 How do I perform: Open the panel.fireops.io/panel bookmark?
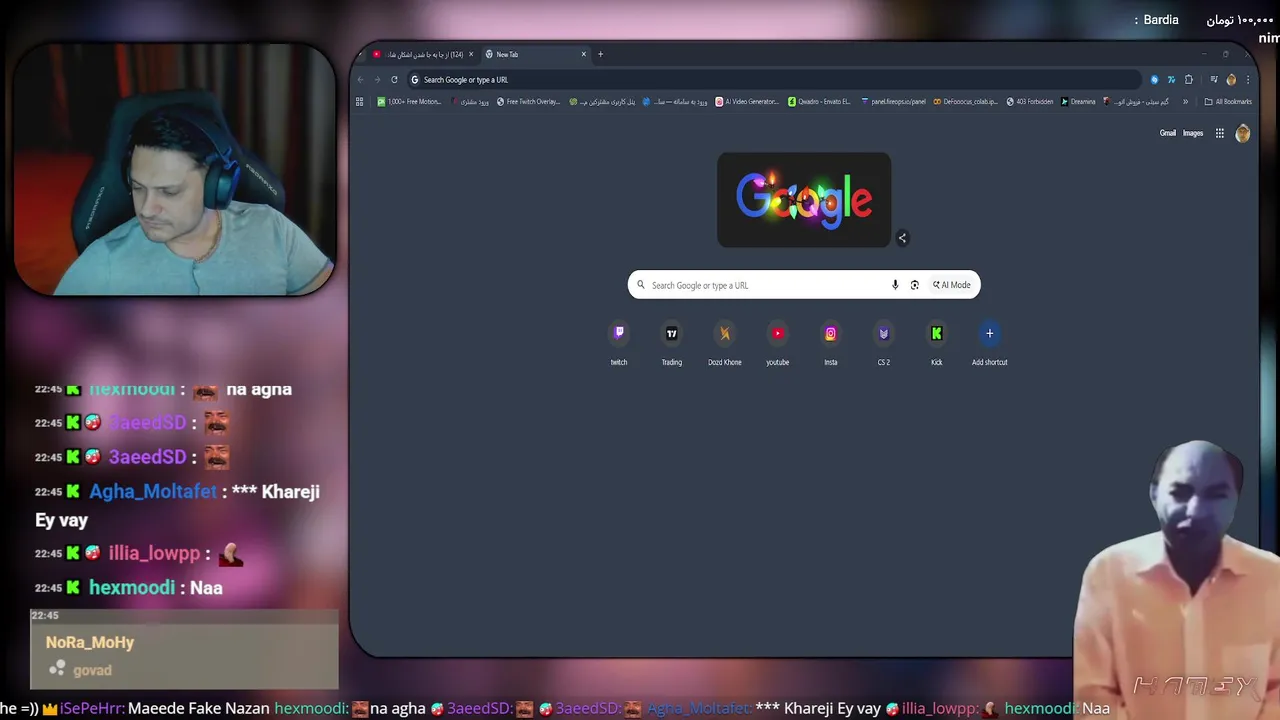click(894, 101)
